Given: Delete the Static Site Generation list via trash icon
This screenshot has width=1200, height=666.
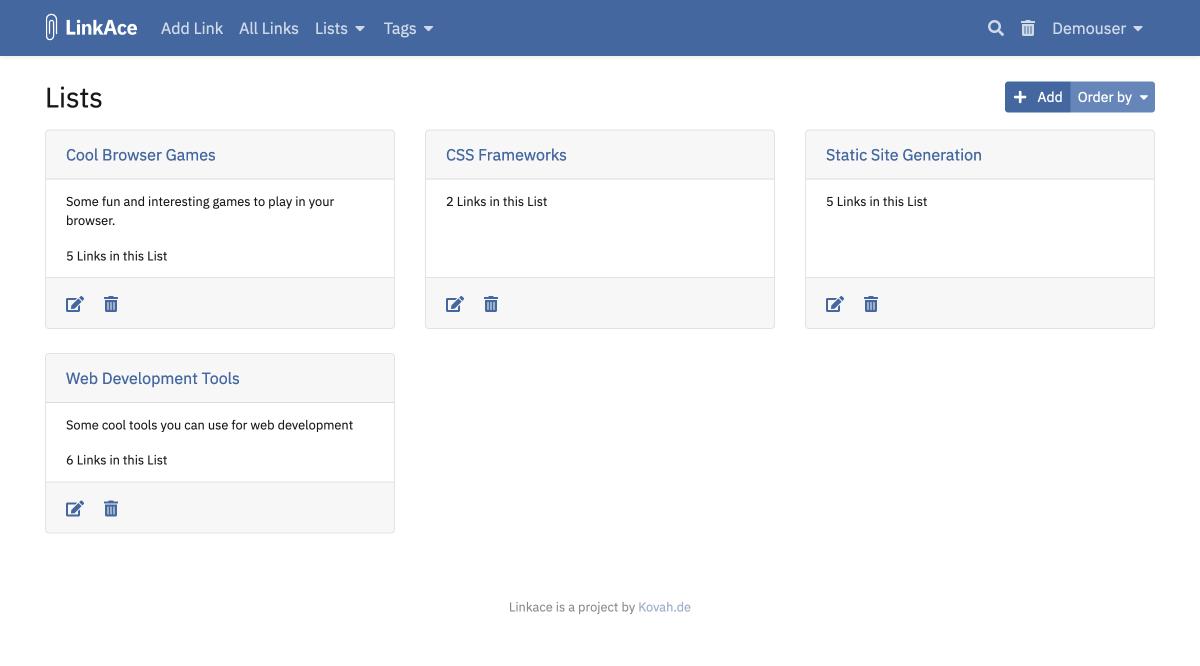Looking at the screenshot, I should click(x=870, y=304).
